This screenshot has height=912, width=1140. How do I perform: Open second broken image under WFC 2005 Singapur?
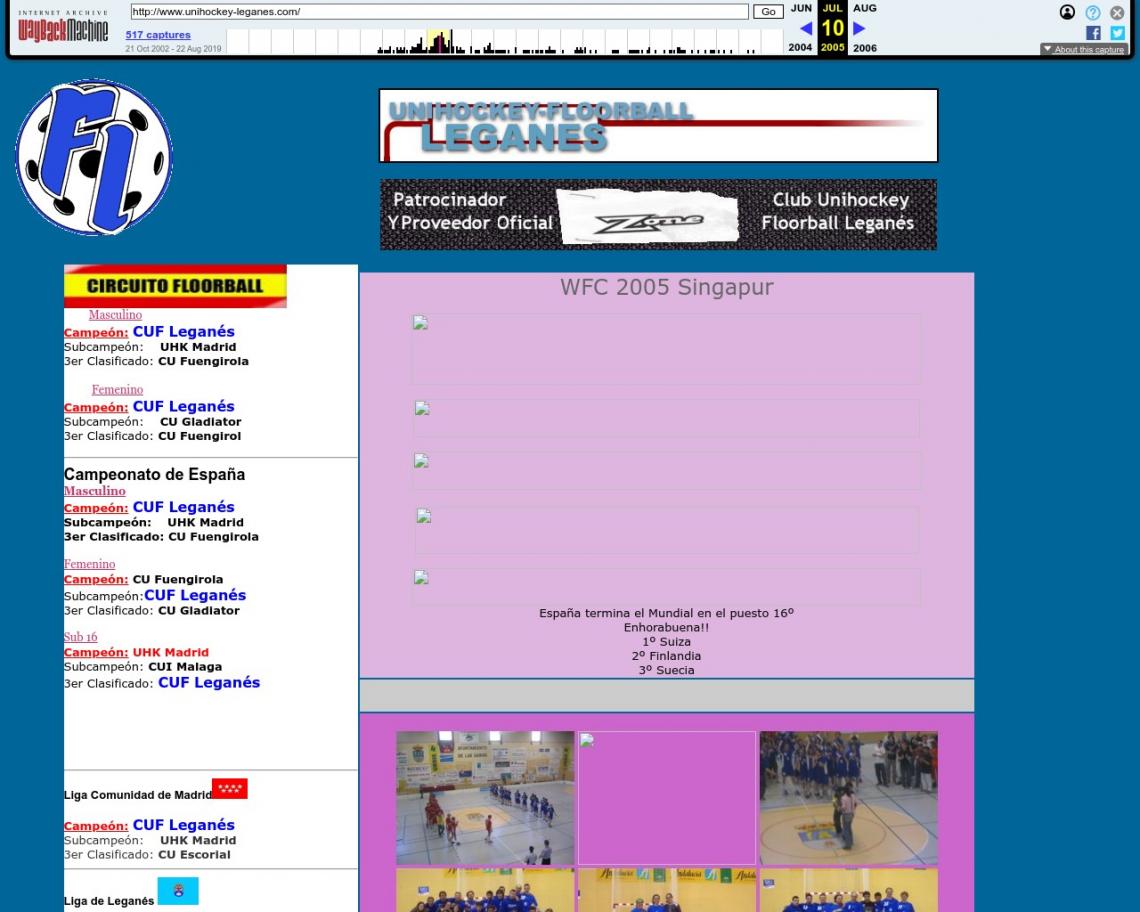tap(666, 418)
